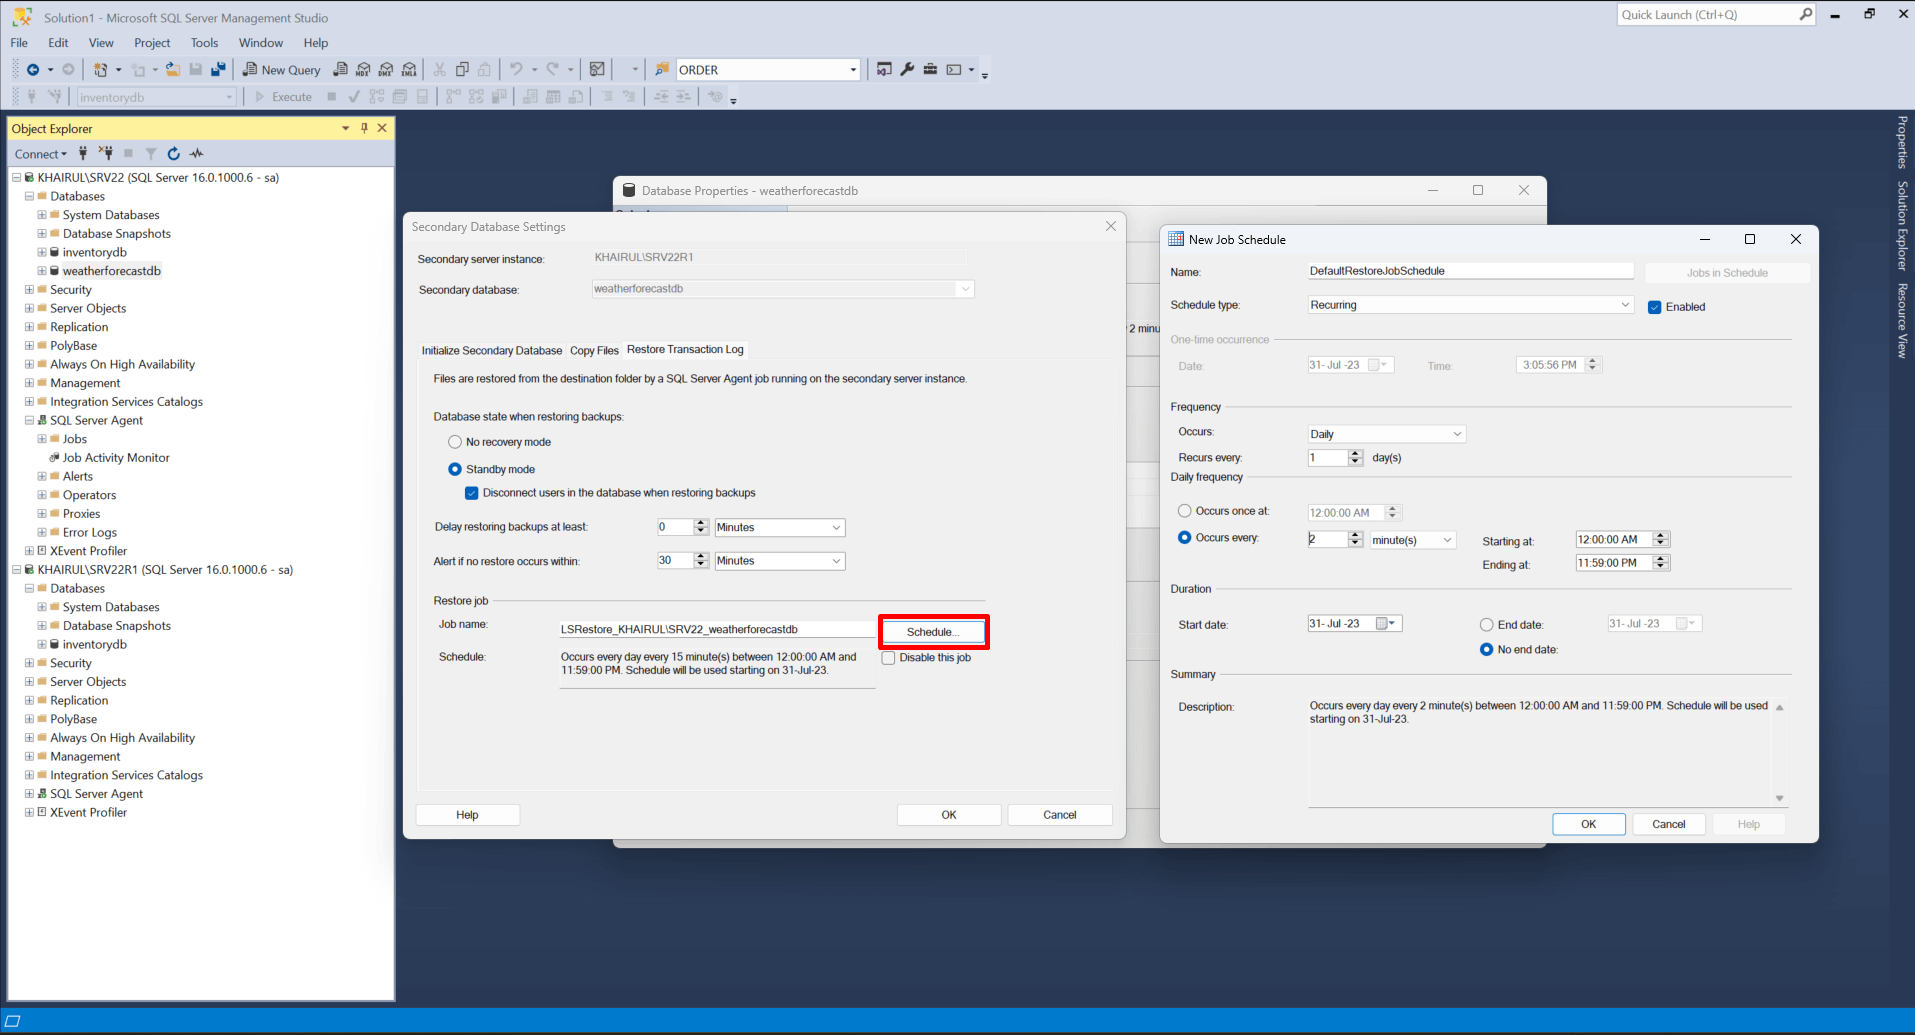Click the Save All toolbar icon
Screen dimensions: 1915x1035
pos(218,70)
